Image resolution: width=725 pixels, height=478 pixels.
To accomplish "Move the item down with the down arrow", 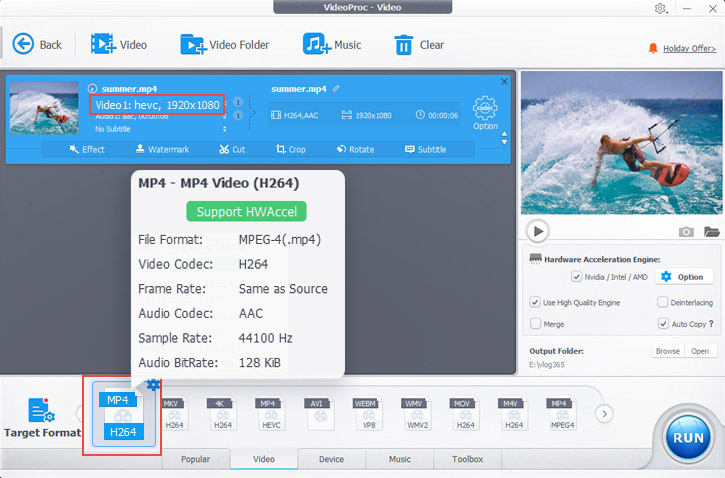I will click(504, 142).
